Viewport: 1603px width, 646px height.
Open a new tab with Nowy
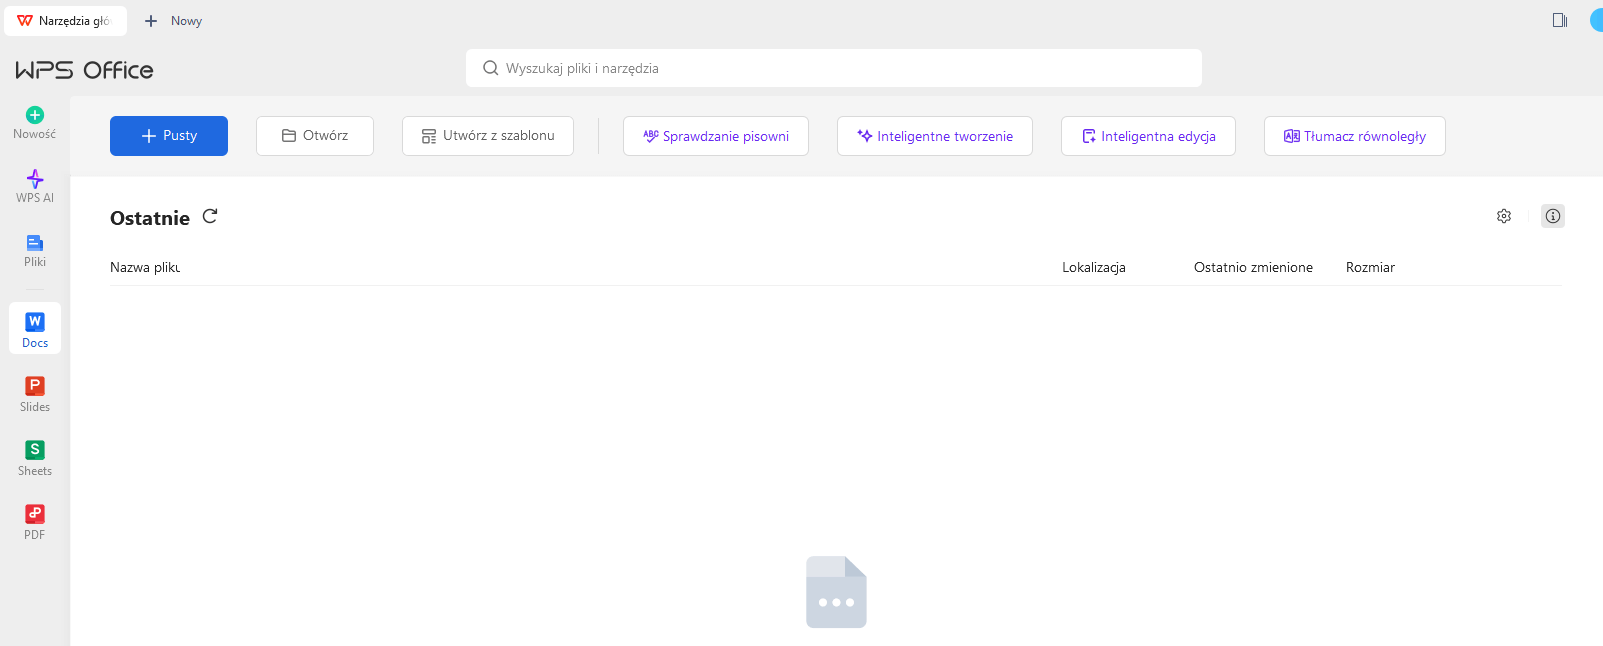174,21
